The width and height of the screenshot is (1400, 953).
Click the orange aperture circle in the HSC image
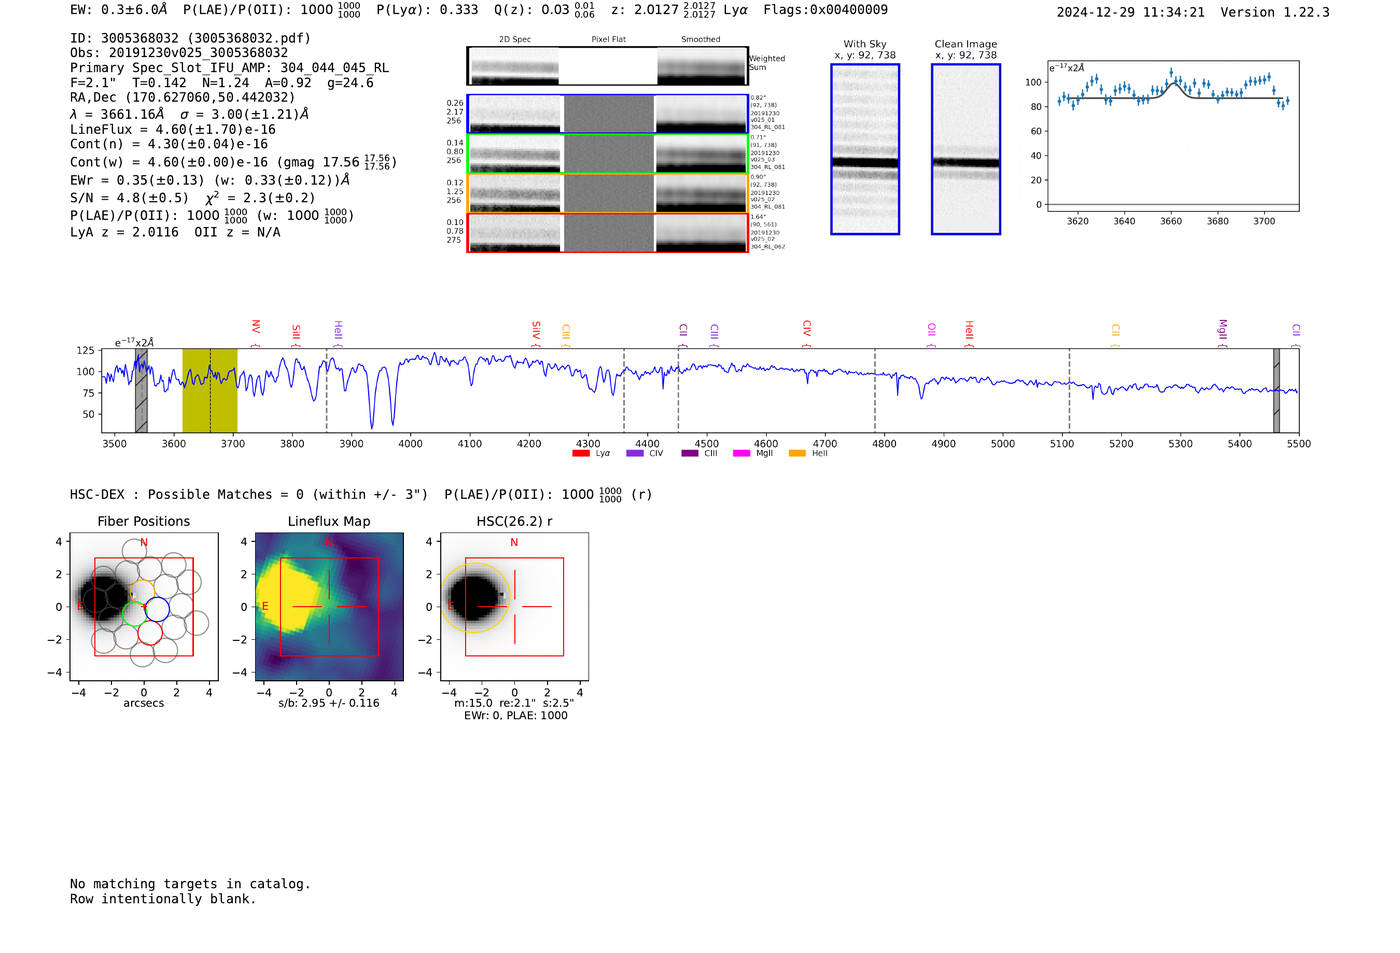(475, 598)
